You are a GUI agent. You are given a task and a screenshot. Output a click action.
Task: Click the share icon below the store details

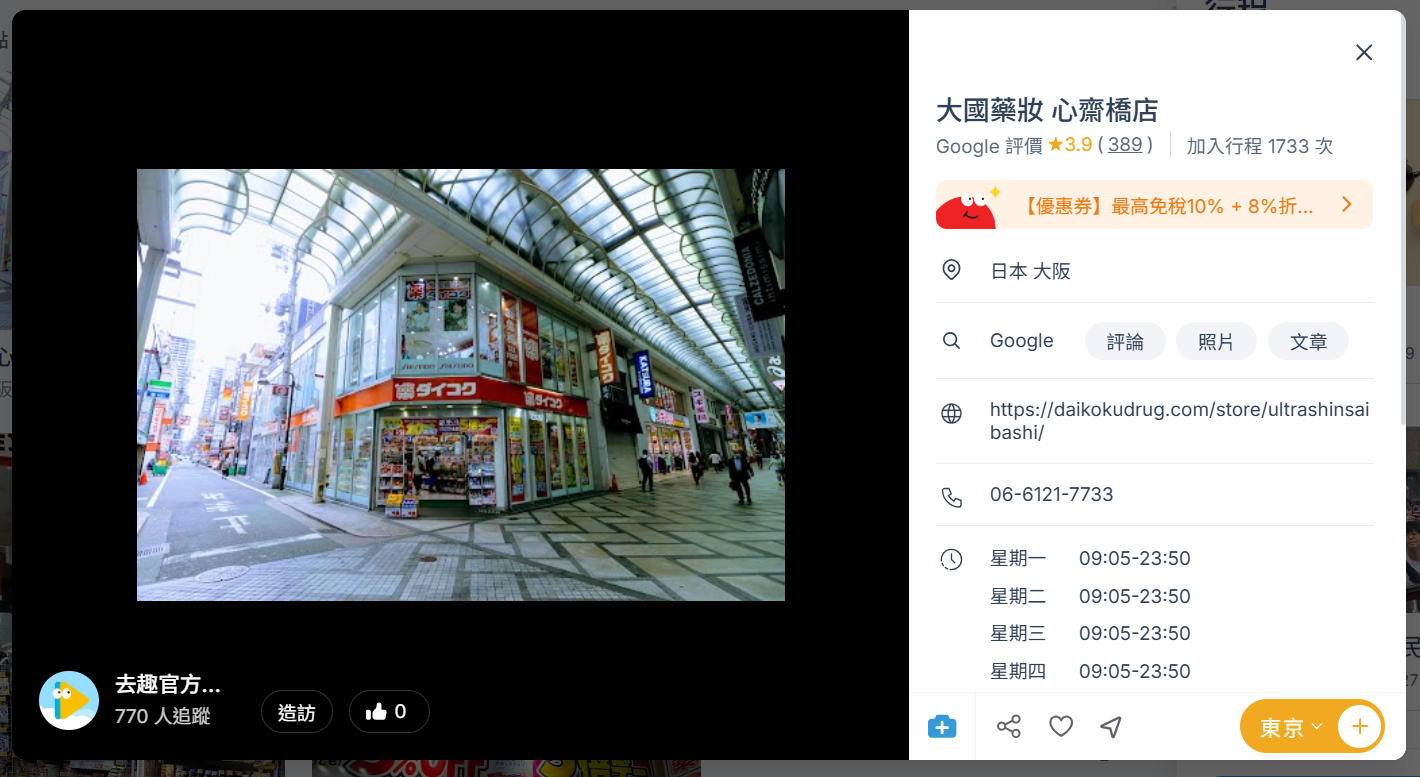coord(1009,727)
